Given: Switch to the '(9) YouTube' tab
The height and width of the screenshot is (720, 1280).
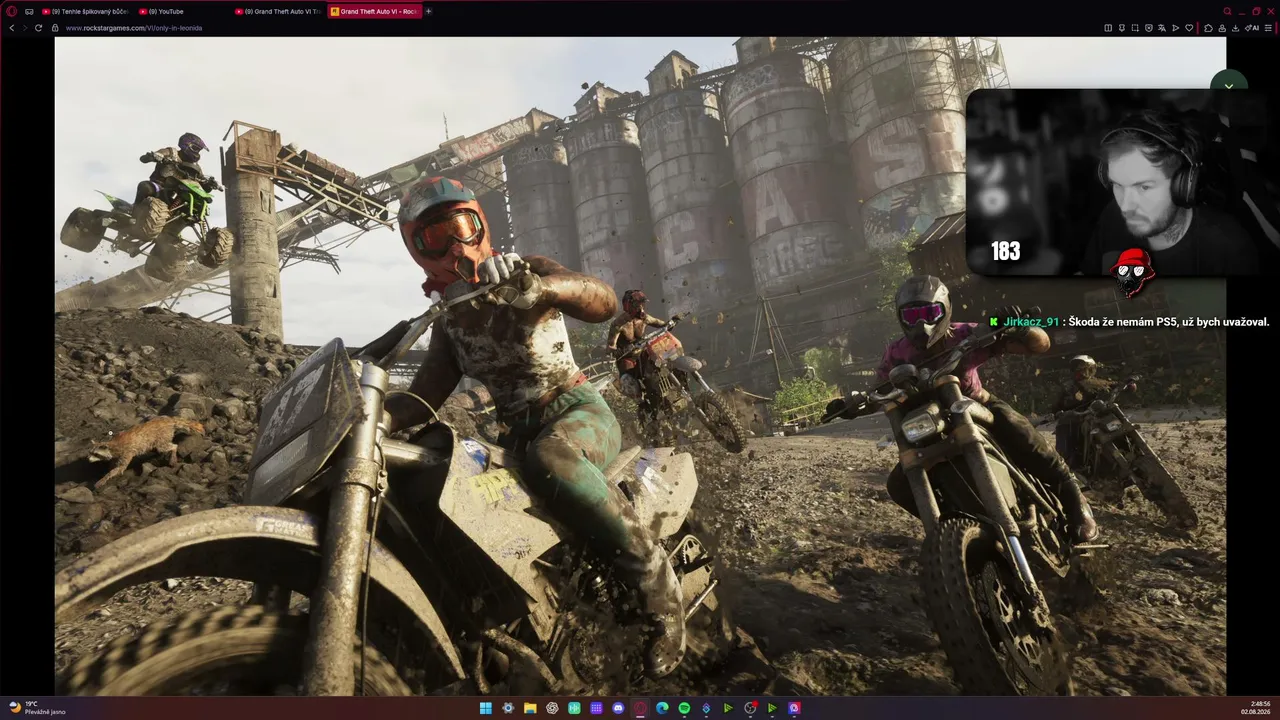Looking at the screenshot, I should (x=182, y=11).
